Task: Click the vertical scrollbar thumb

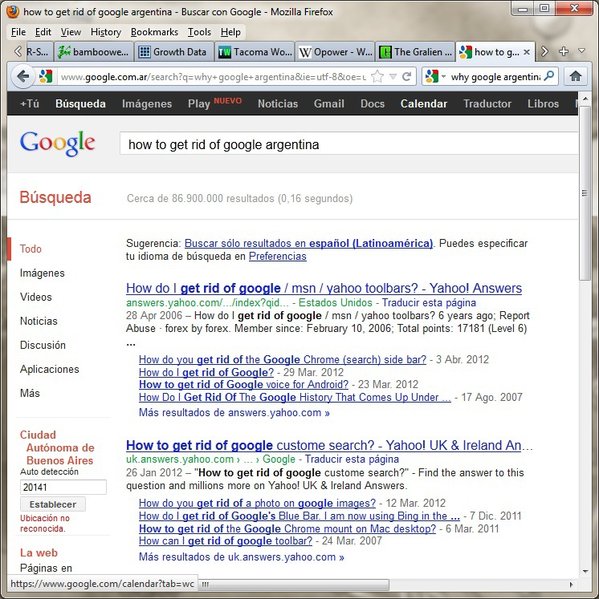Action: click(584, 193)
